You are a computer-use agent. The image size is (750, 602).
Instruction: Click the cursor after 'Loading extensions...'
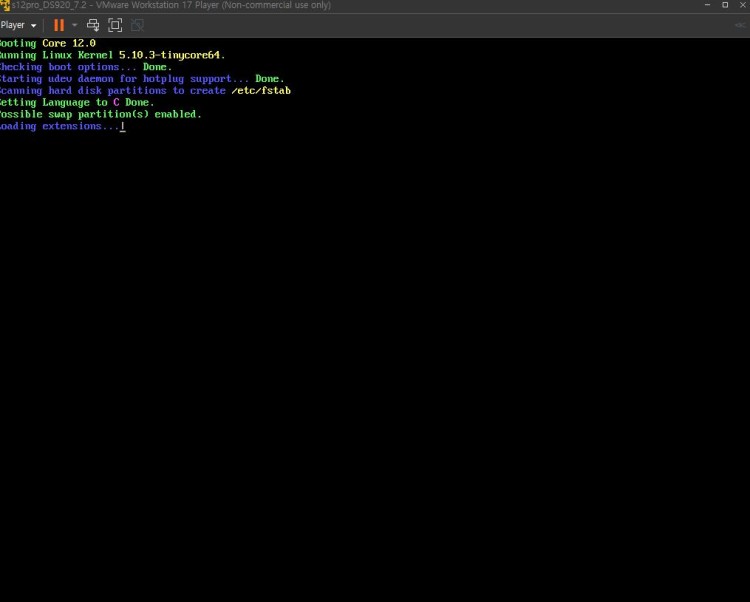(x=122, y=127)
